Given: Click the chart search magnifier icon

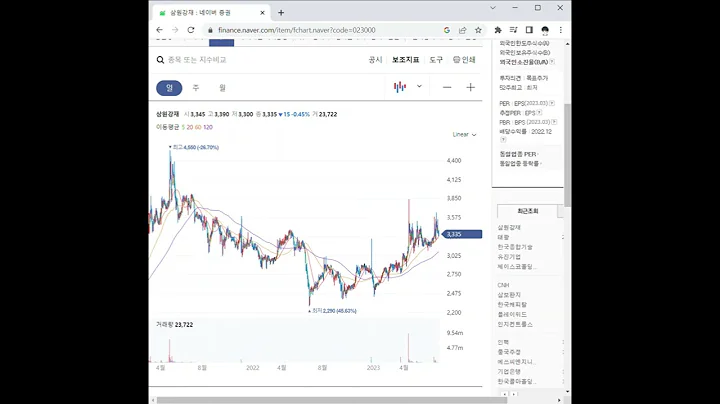Looking at the screenshot, I should (160, 60).
